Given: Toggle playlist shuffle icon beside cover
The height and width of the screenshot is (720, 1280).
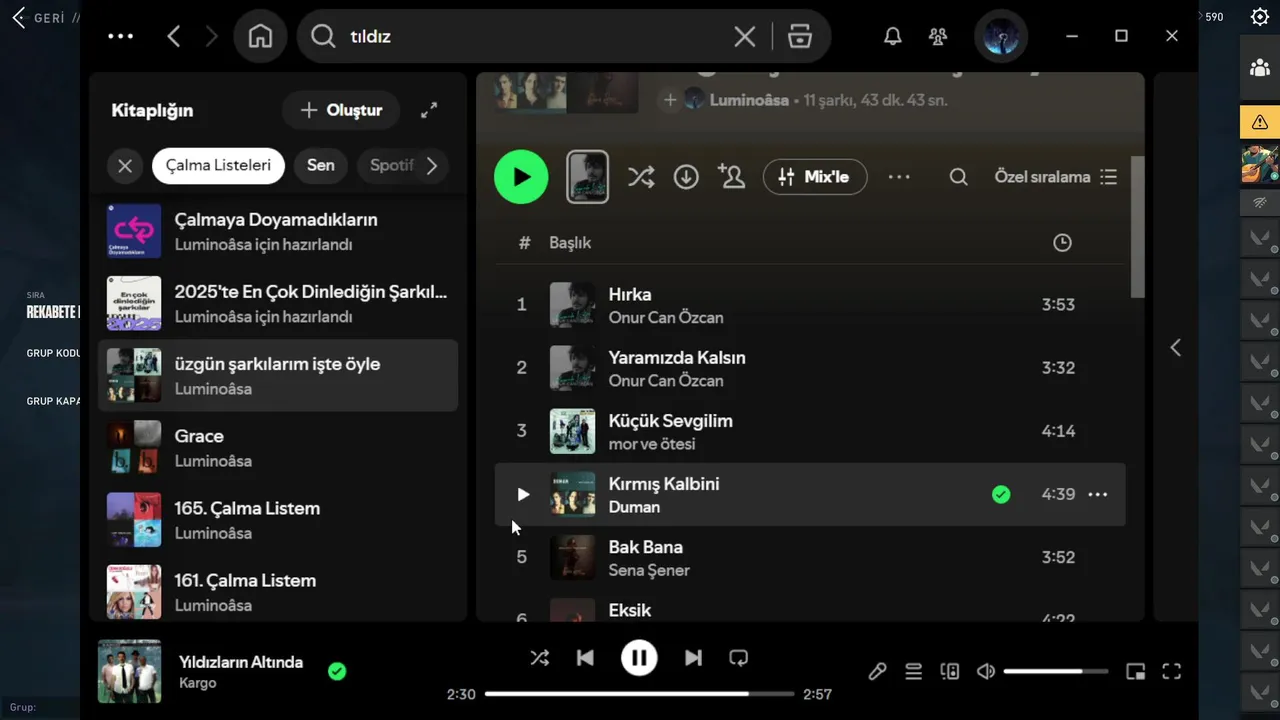Looking at the screenshot, I should (x=641, y=177).
